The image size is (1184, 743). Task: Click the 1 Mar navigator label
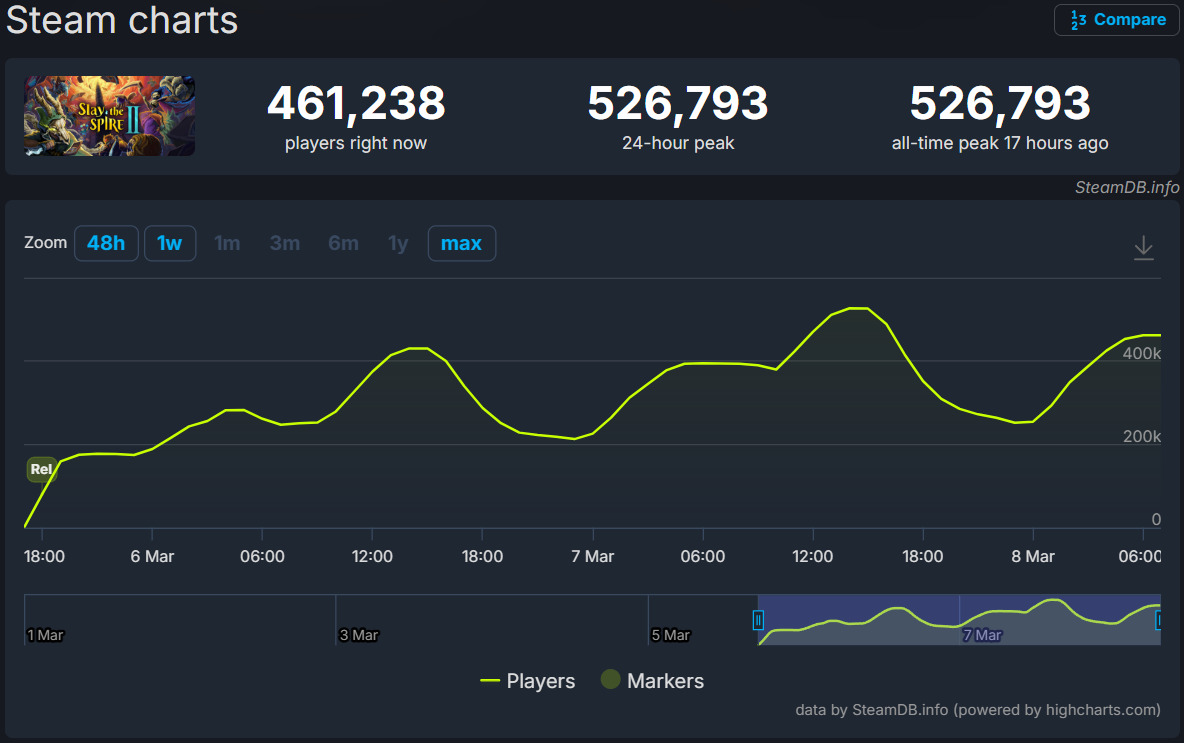coord(45,635)
